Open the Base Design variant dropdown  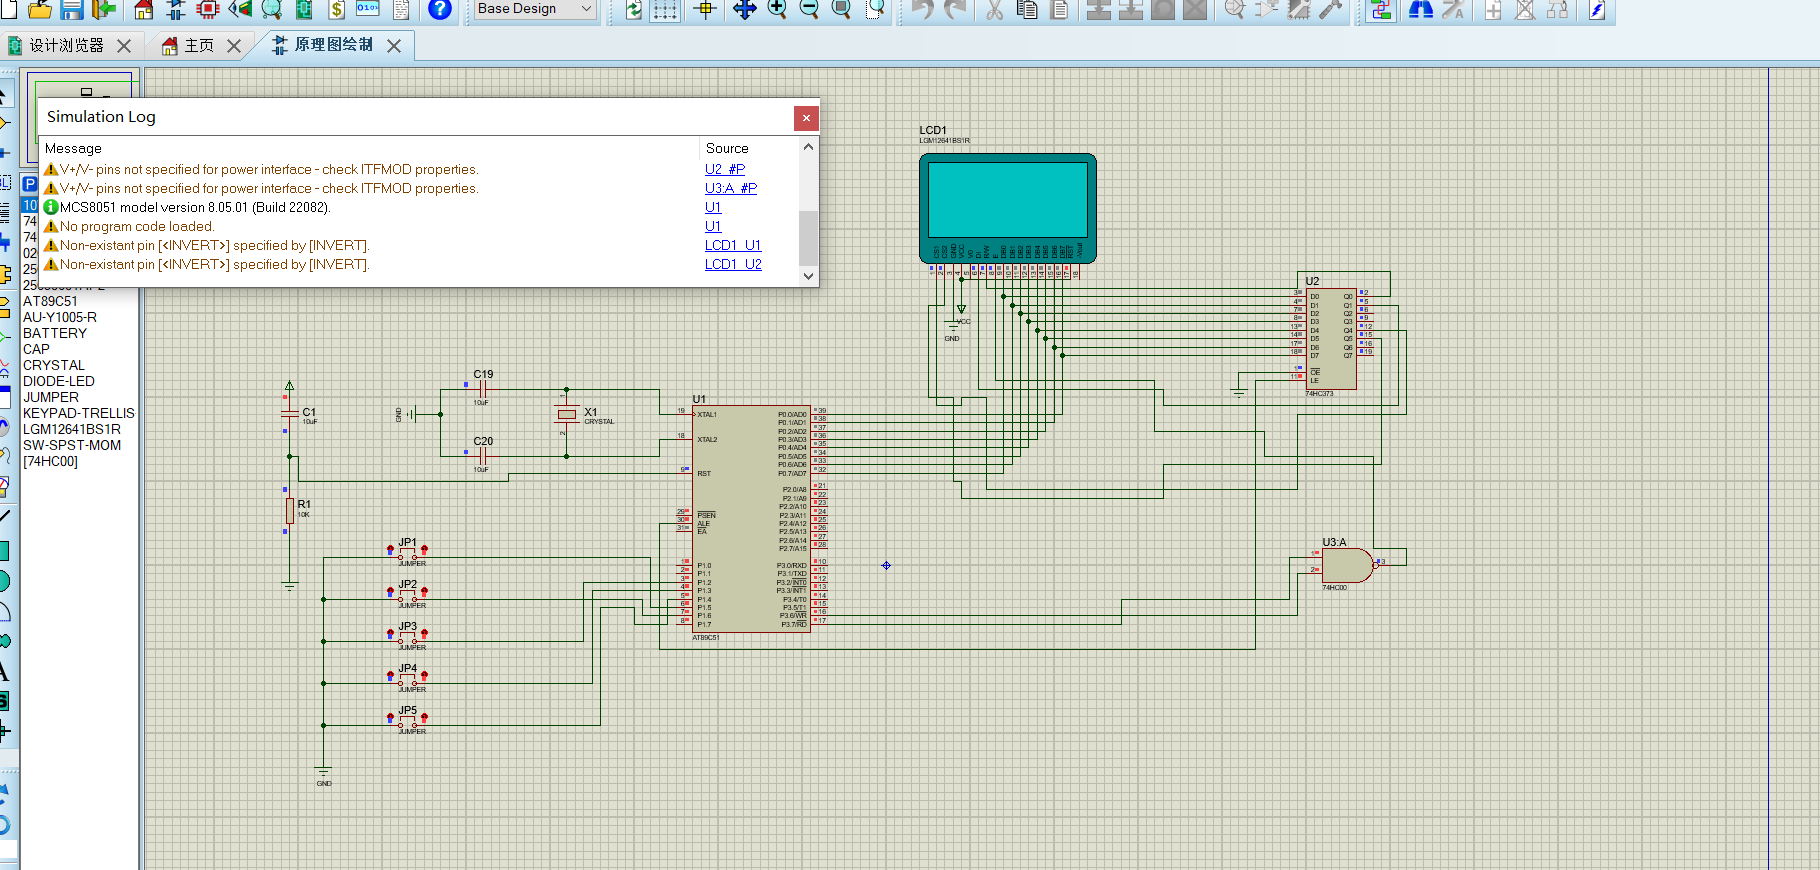[x=535, y=9]
